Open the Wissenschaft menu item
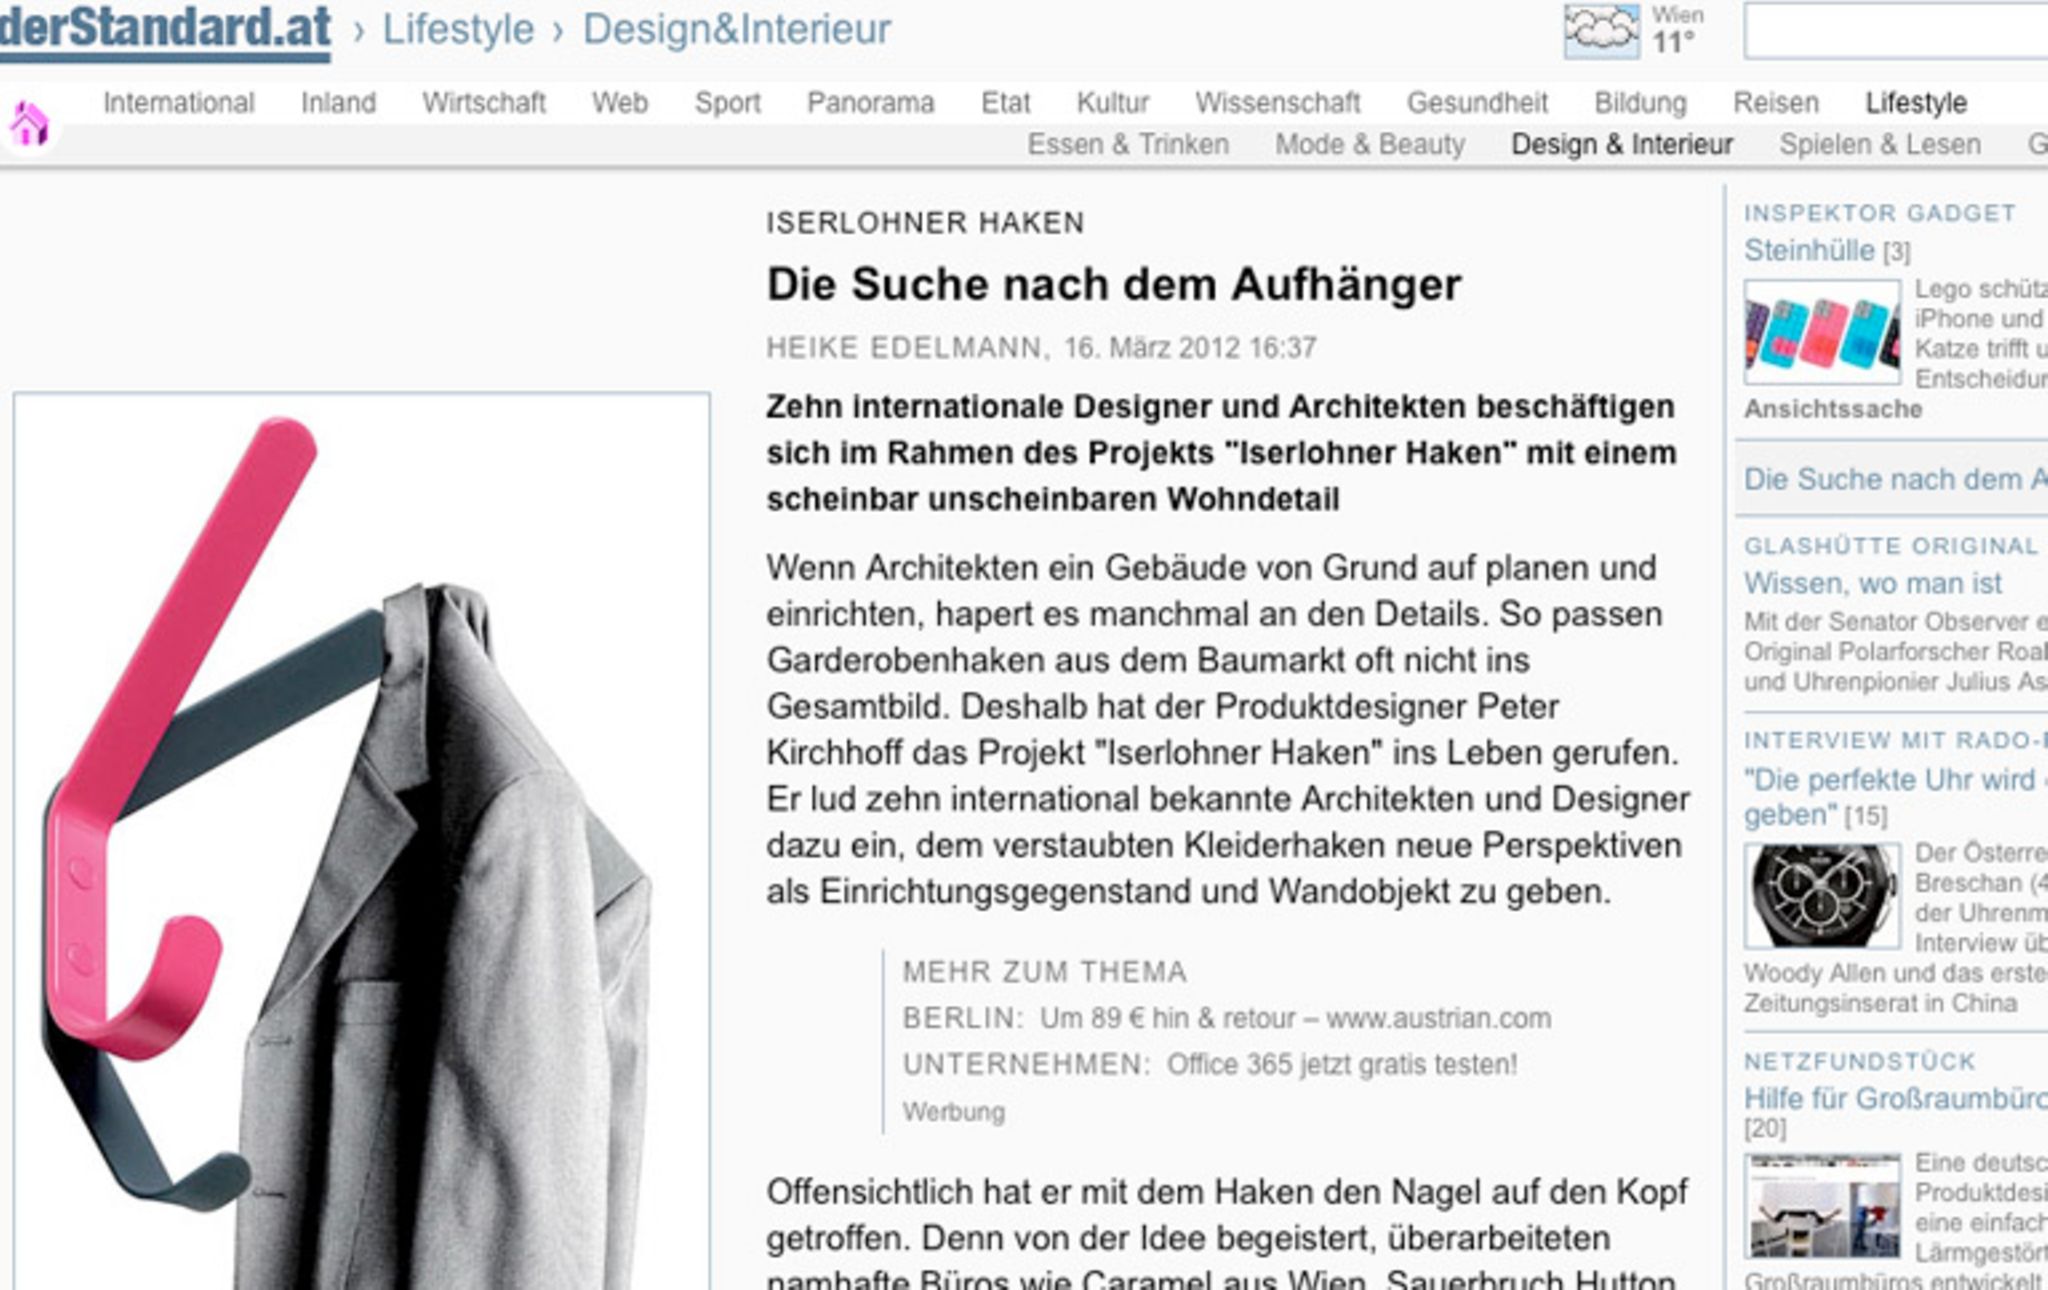 pyautogui.click(x=1278, y=103)
